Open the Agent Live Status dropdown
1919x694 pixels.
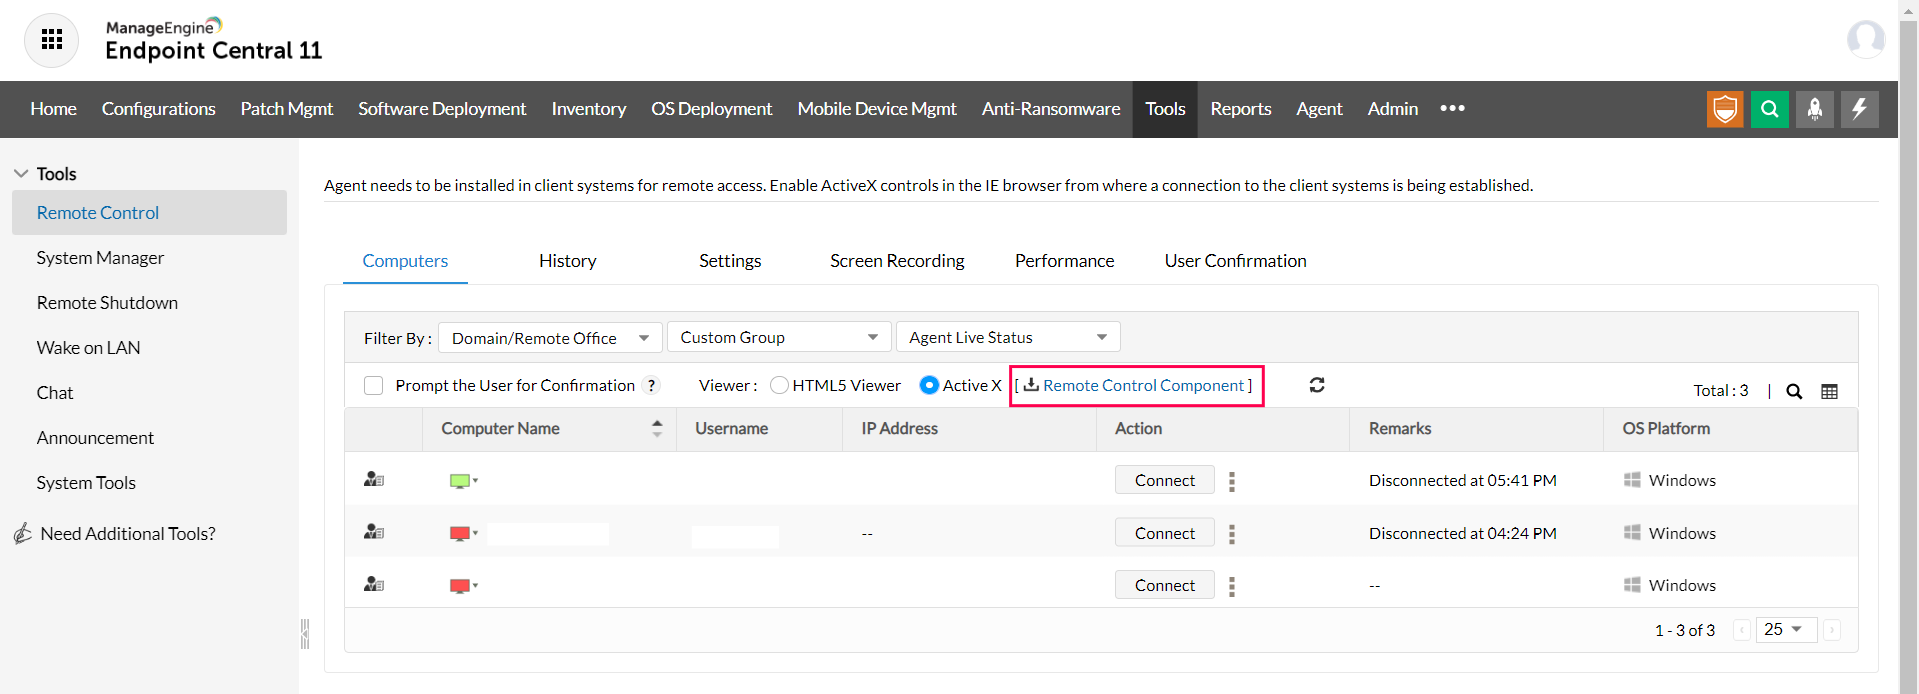(1007, 338)
